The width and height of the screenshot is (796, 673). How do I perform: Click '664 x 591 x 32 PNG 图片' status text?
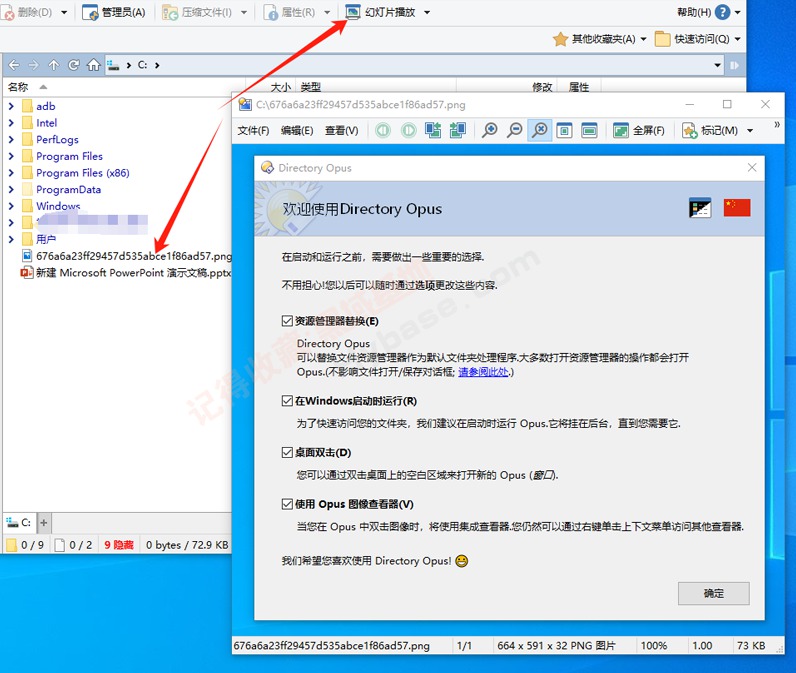pos(556,646)
